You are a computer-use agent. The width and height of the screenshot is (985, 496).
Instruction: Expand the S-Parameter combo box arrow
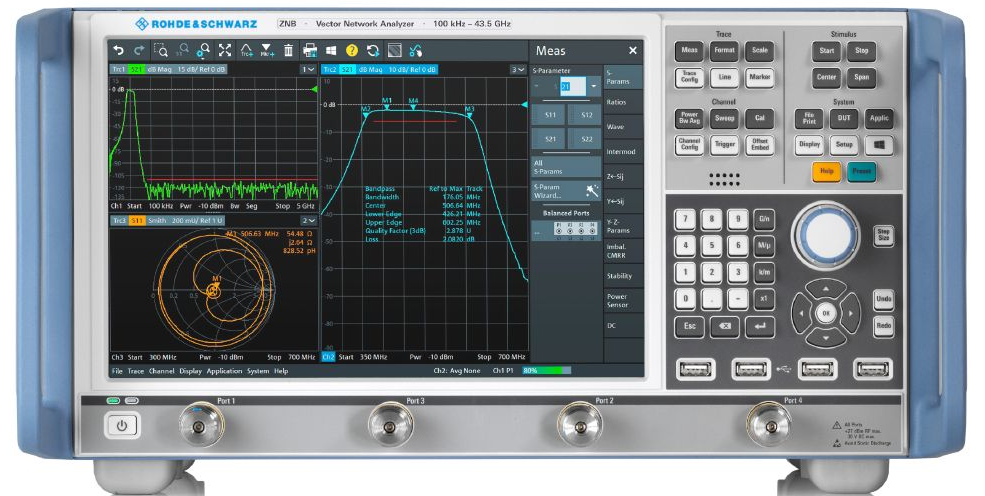tap(594, 86)
